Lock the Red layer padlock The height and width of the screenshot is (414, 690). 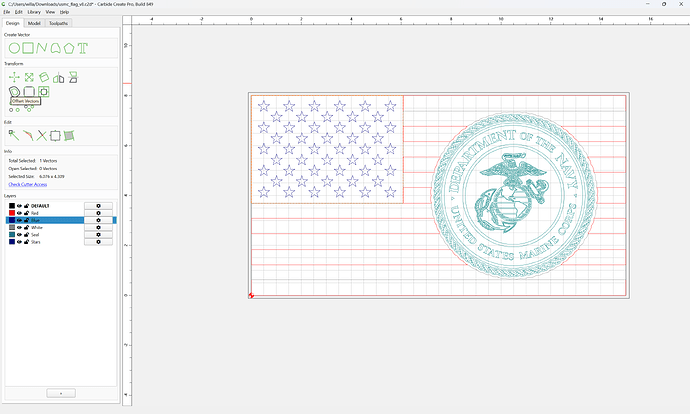[26, 213]
